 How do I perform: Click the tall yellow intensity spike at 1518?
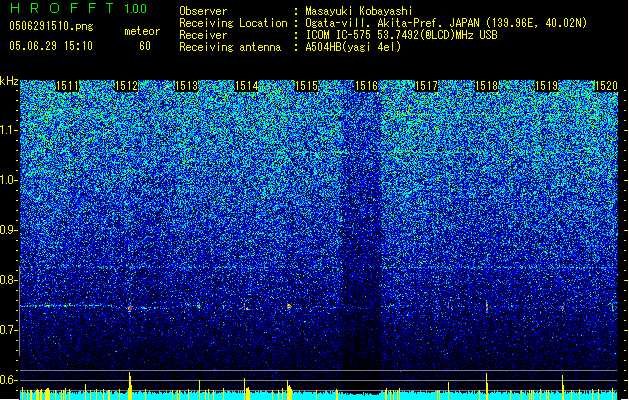487,386
